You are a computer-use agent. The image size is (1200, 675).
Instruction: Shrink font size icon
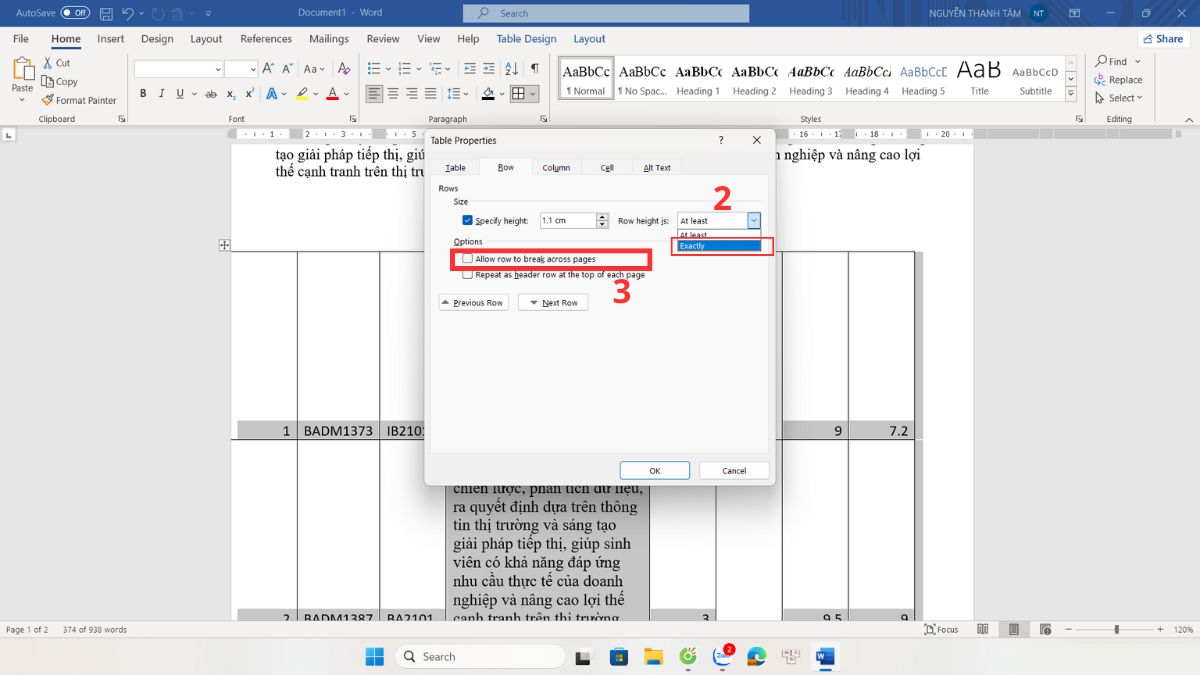(x=287, y=69)
